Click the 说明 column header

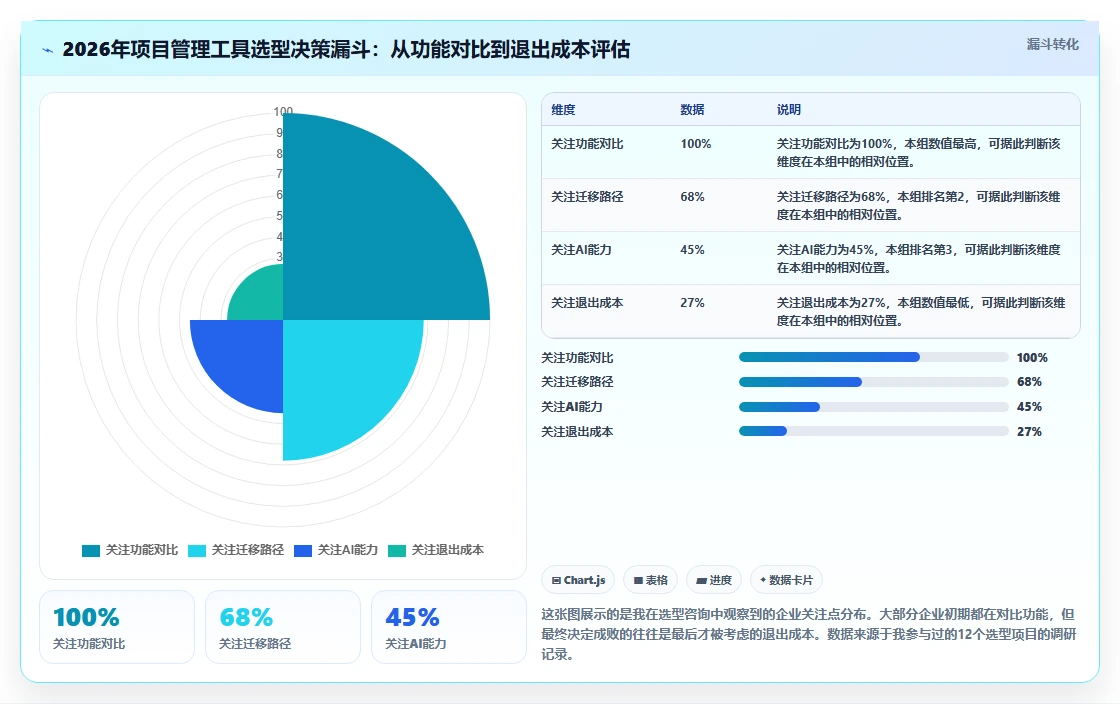click(x=789, y=110)
